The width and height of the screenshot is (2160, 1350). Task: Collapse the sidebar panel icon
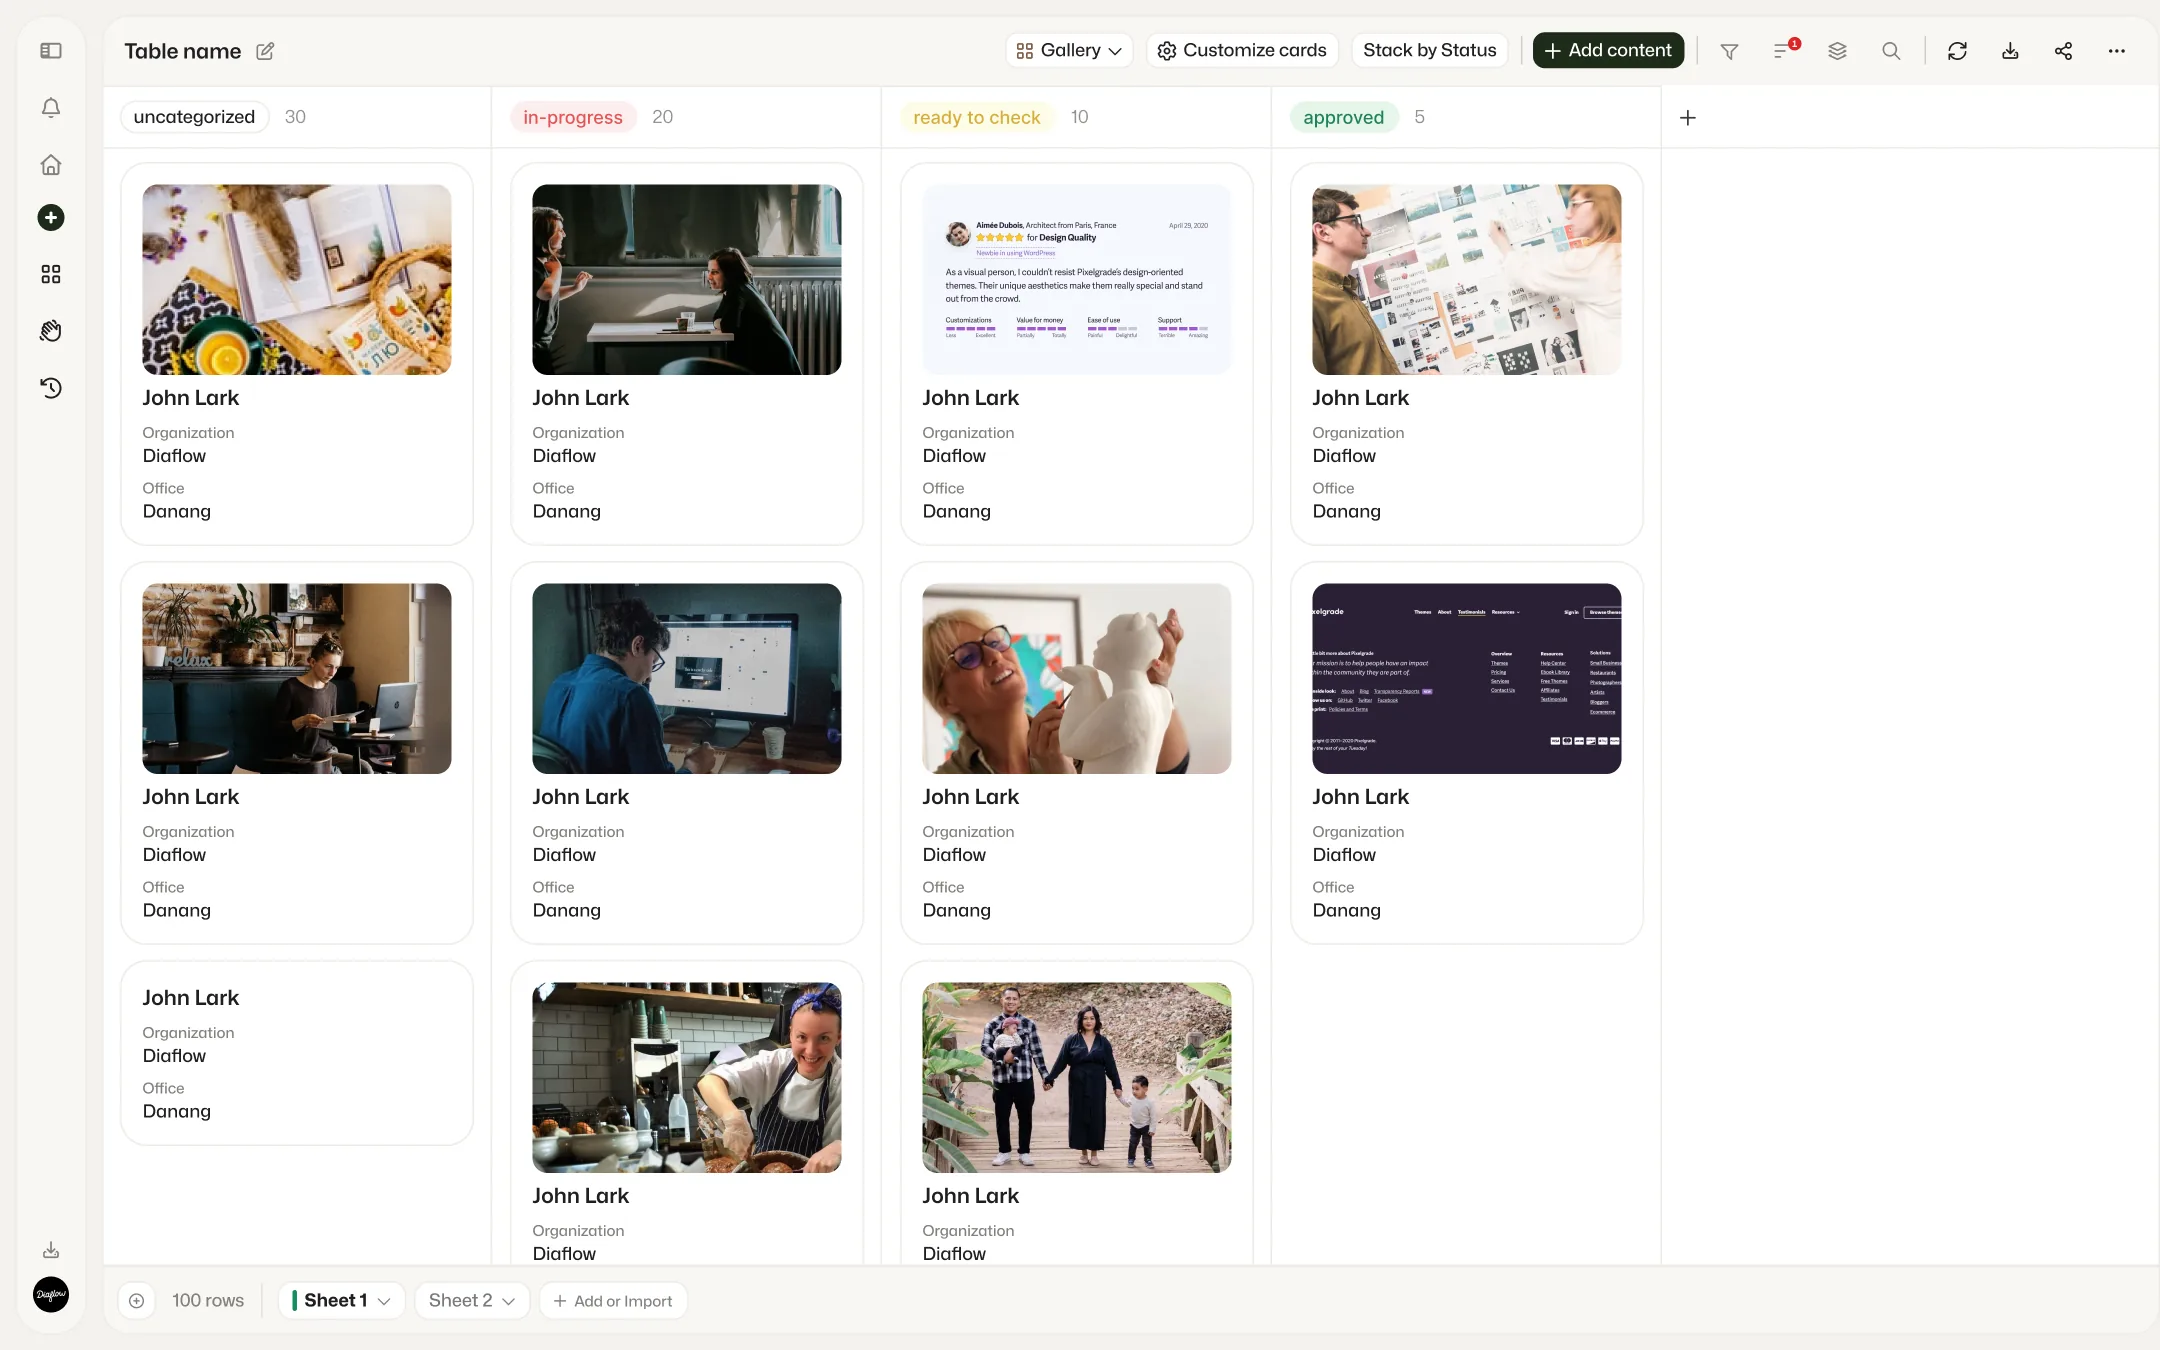pyautogui.click(x=51, y=51)
